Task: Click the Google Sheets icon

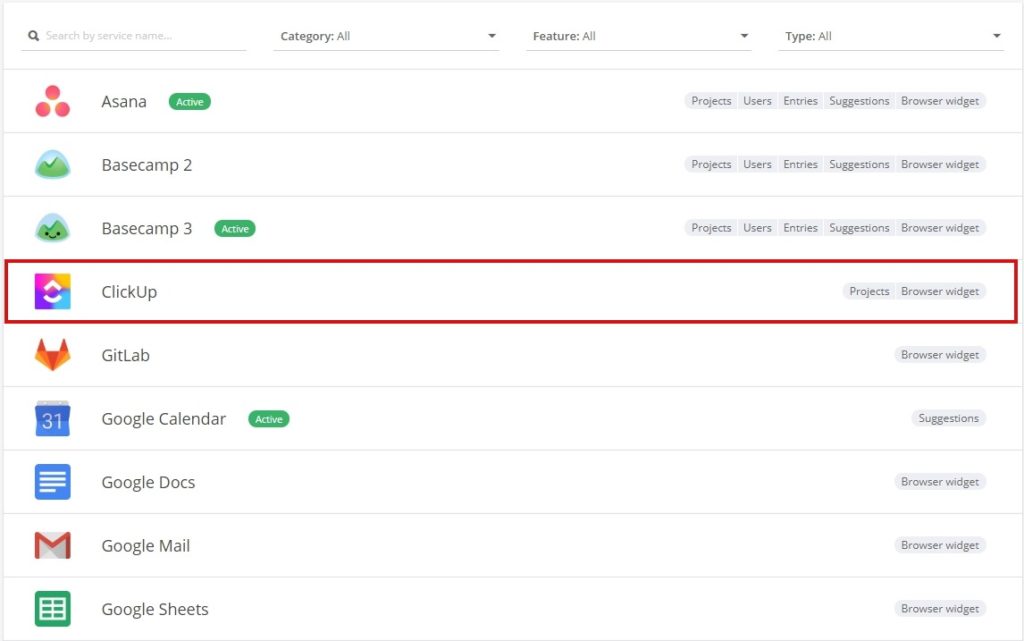Action: click(52, 608)
